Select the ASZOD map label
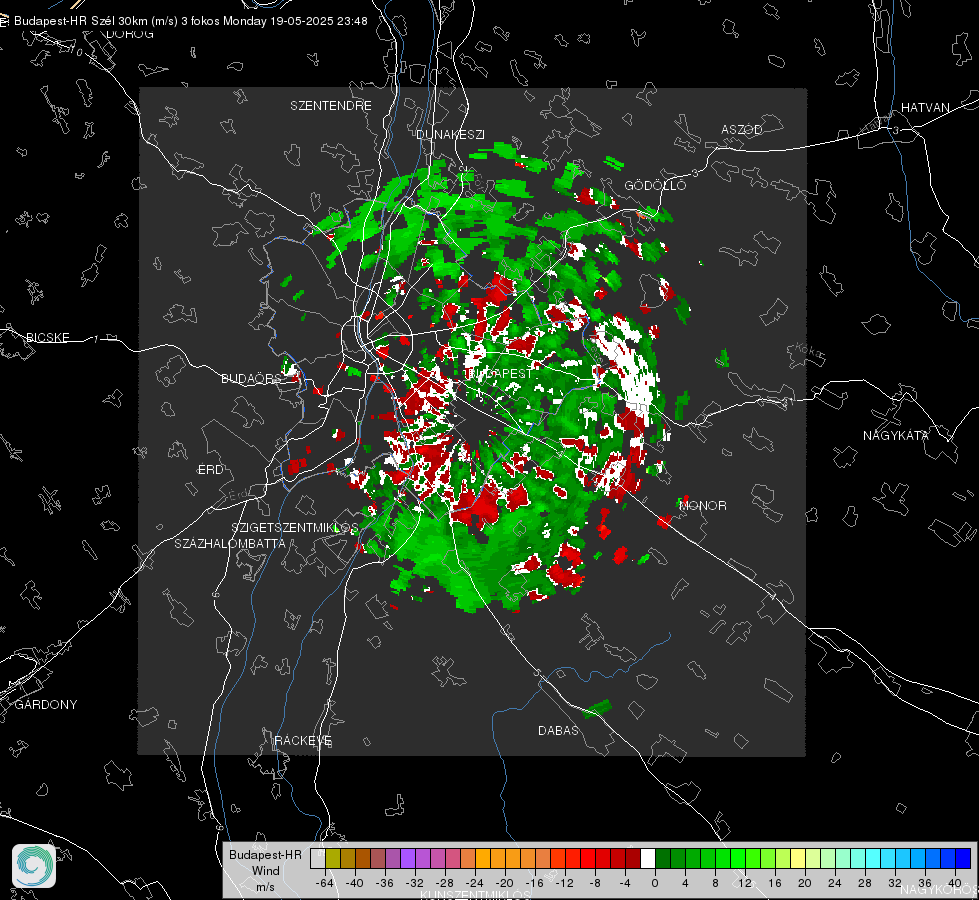Viewport: 979px width, 900px height. coord(742,129)
